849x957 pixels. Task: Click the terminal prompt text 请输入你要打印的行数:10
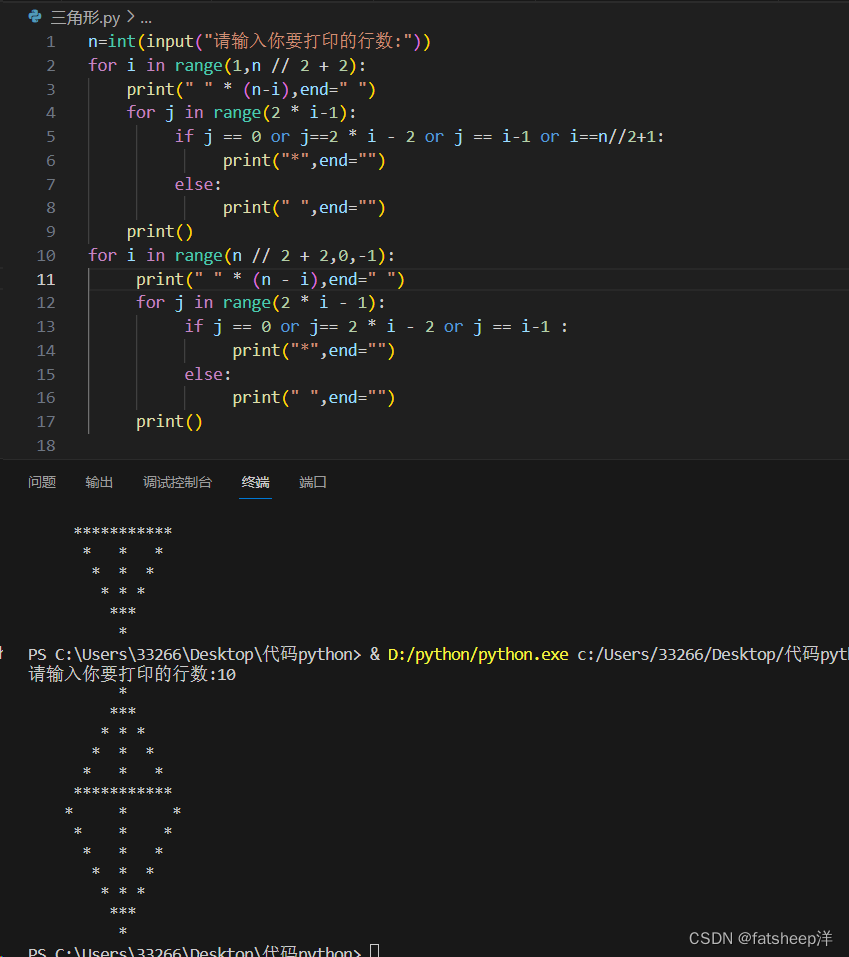click(x=132, y=674)
